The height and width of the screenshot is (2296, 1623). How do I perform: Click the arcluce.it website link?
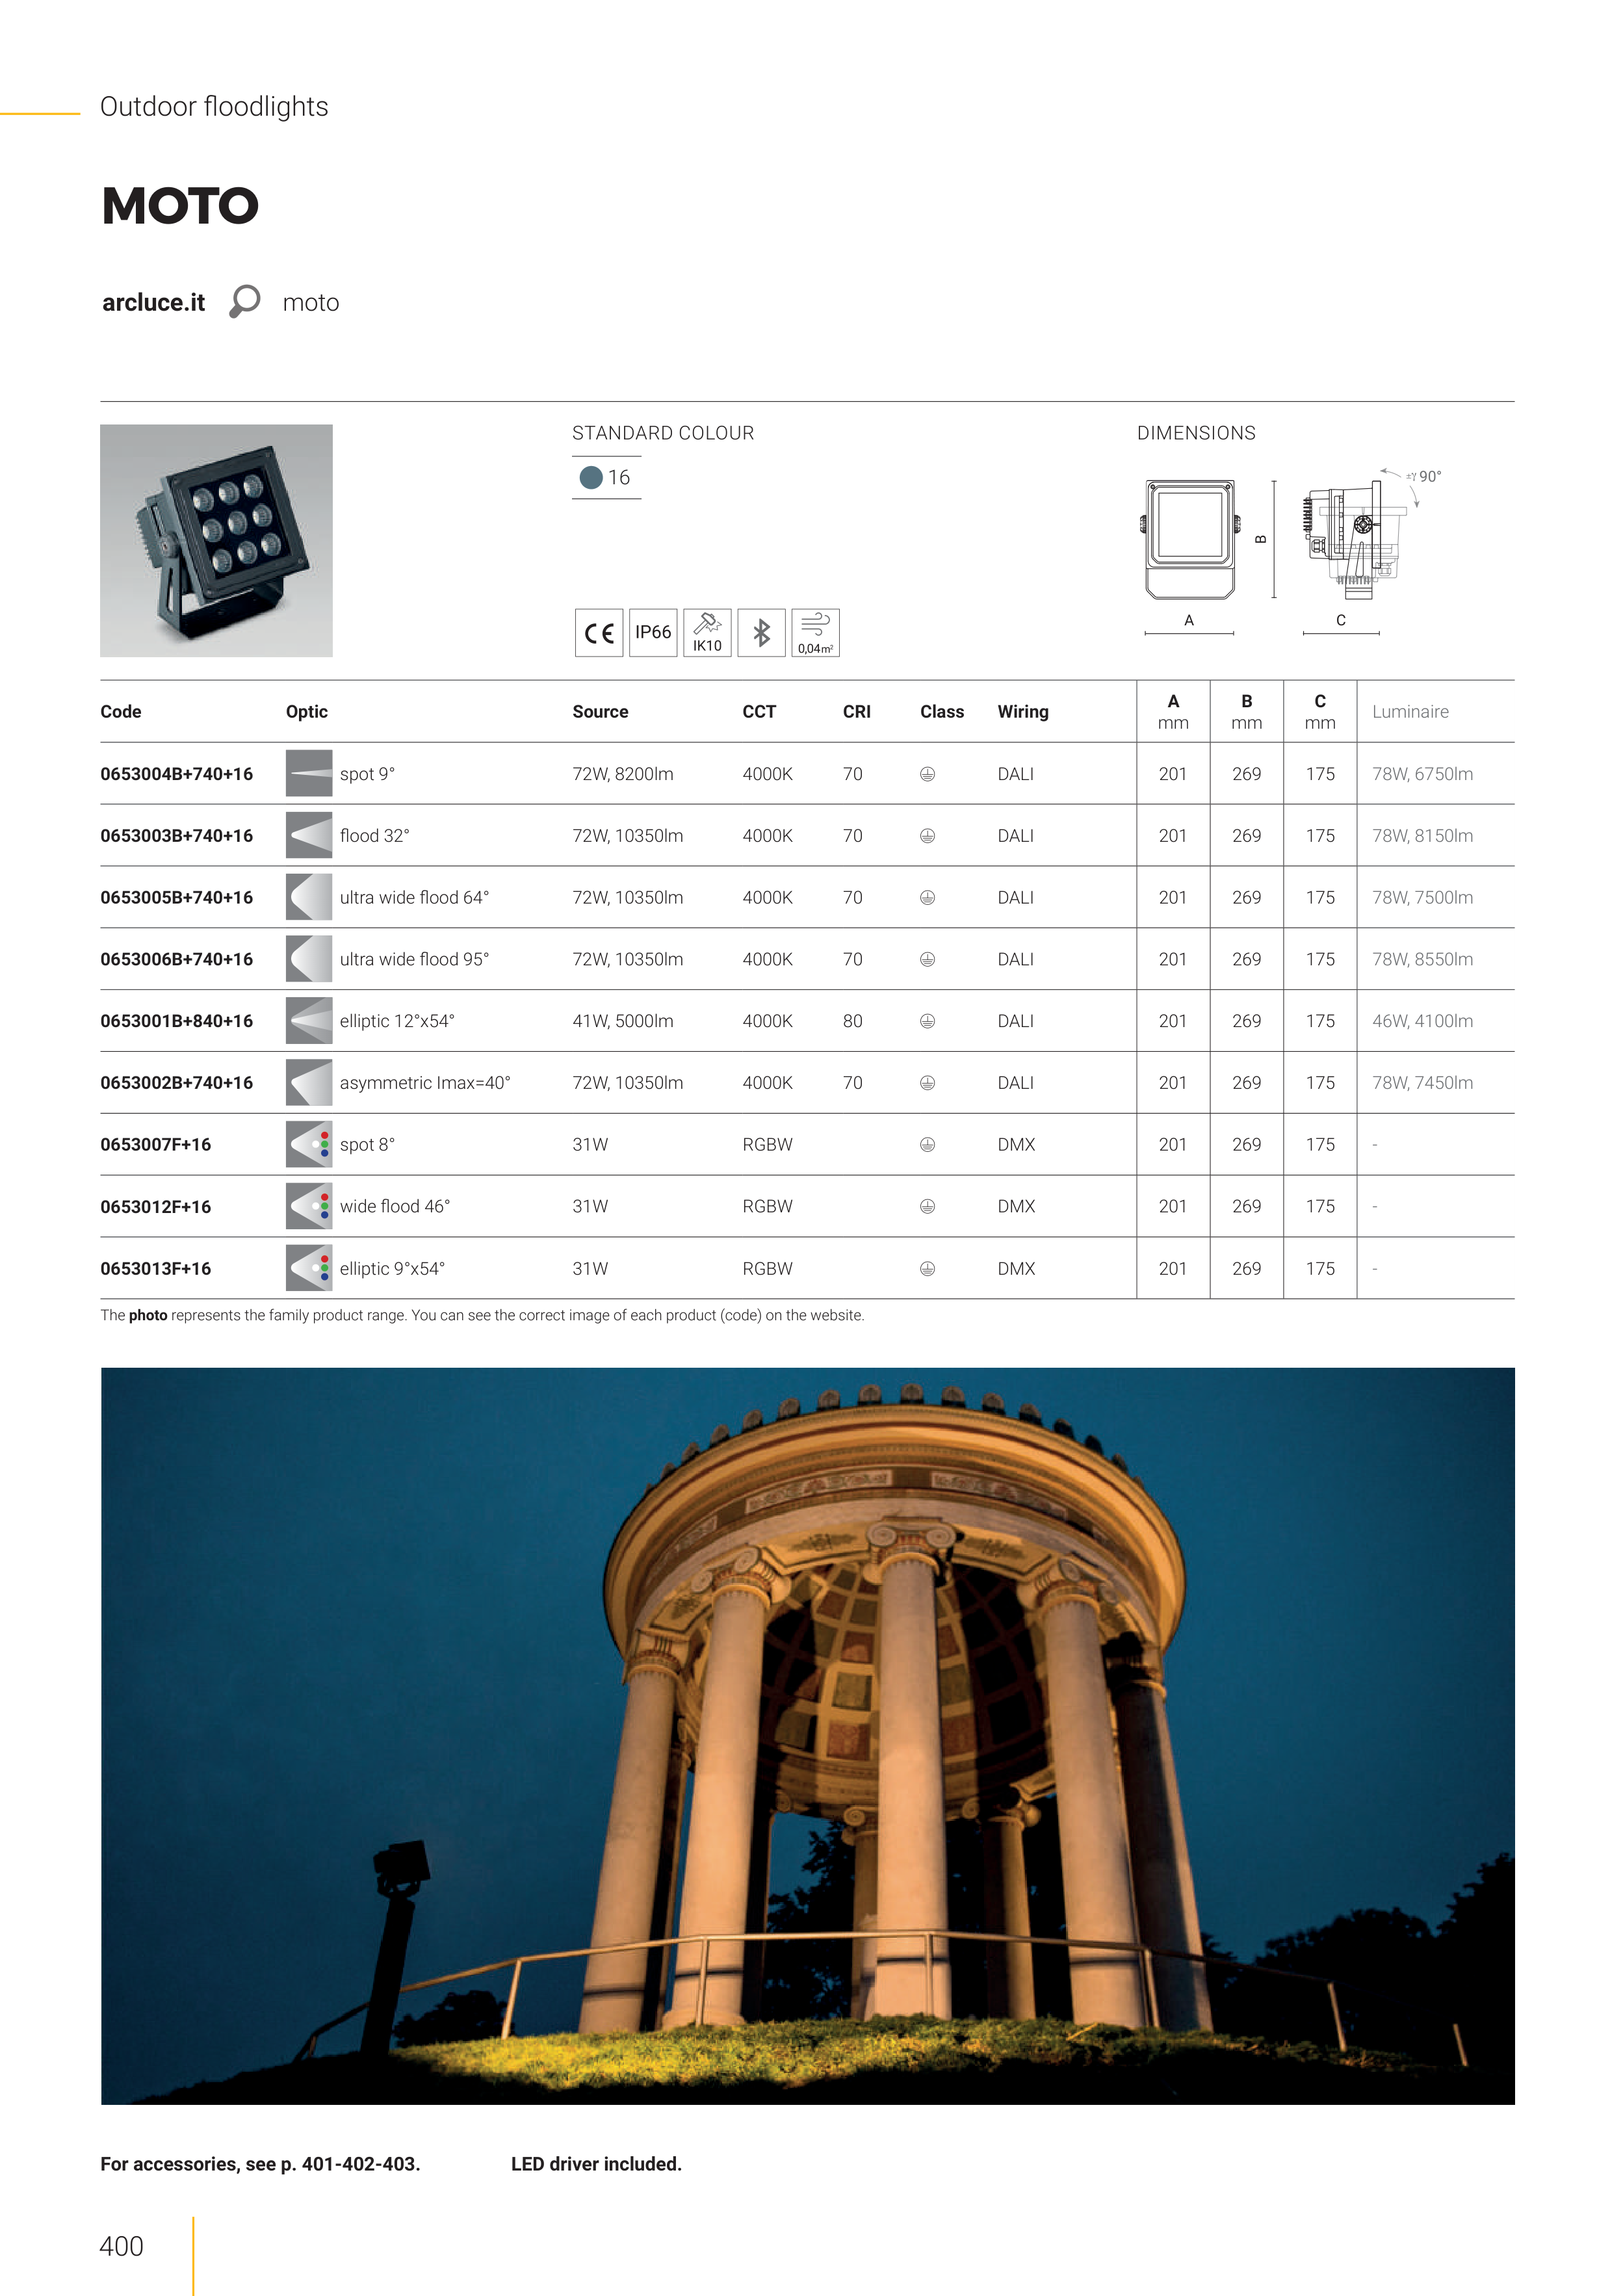153,302
